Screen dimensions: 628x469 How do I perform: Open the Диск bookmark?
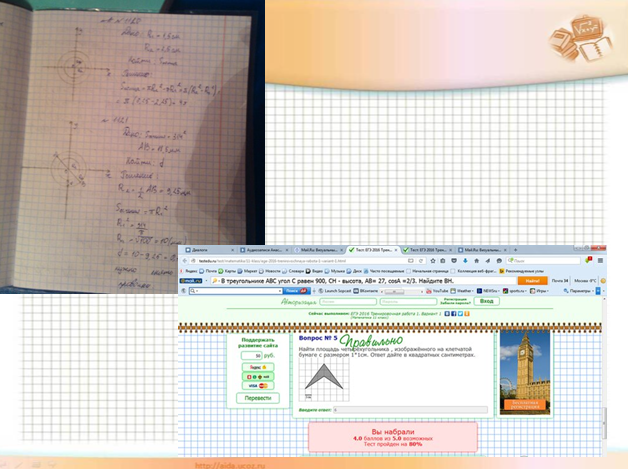(354, 271)
